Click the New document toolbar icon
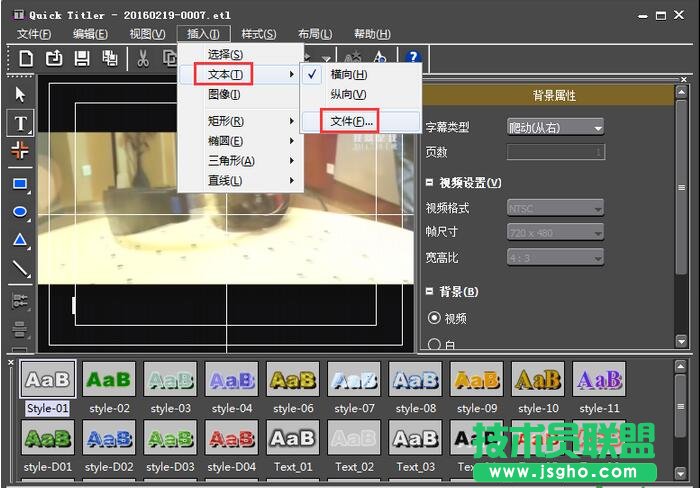The image size is (700, 488). 26,58
